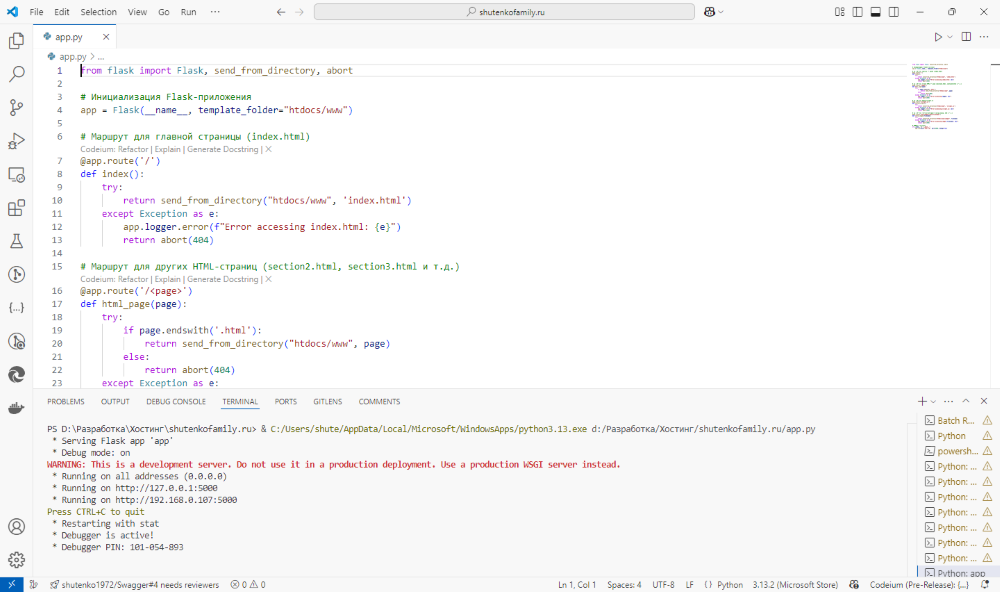Viewport: 1000px width, 592px height.
Task: Open the Search view in the sidebar
Action: (15, 73)
